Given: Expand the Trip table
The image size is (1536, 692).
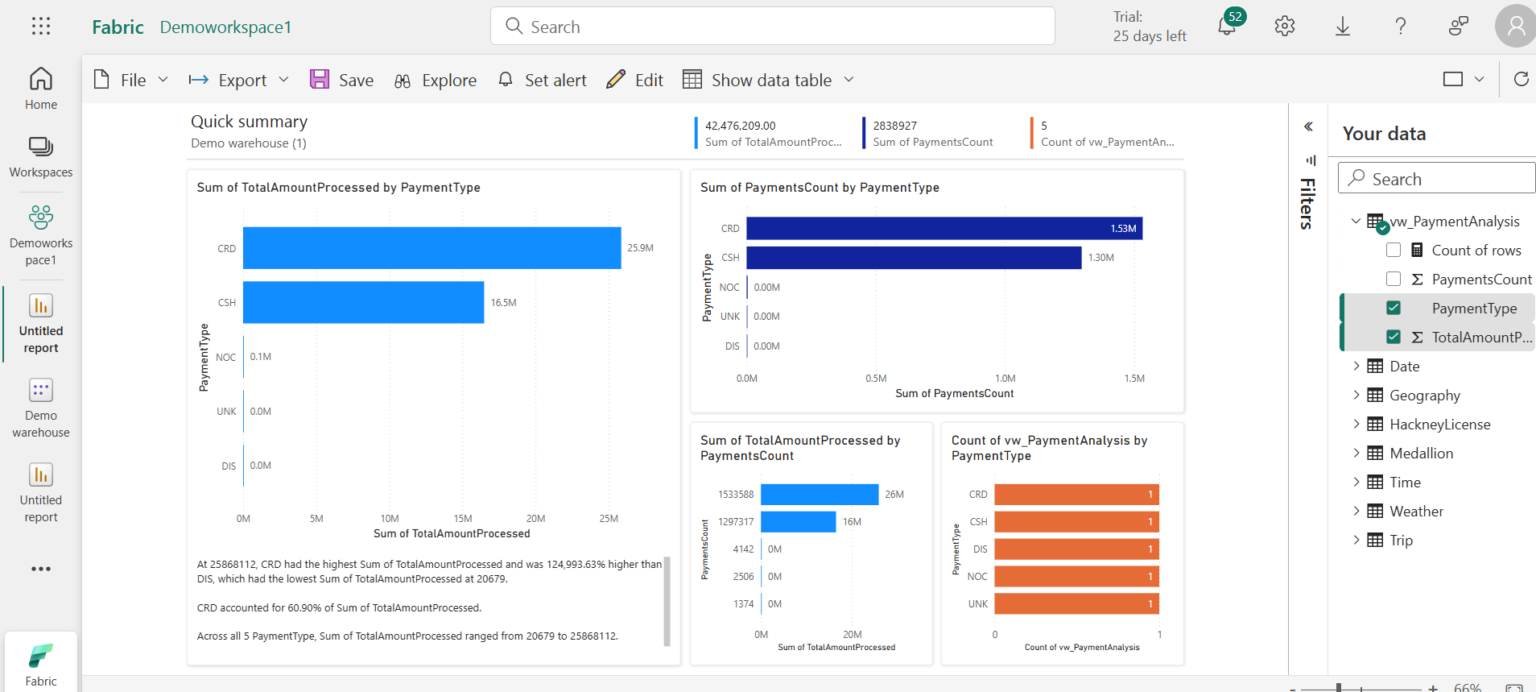Looking at the screenshot, I should coord(1356,540).
